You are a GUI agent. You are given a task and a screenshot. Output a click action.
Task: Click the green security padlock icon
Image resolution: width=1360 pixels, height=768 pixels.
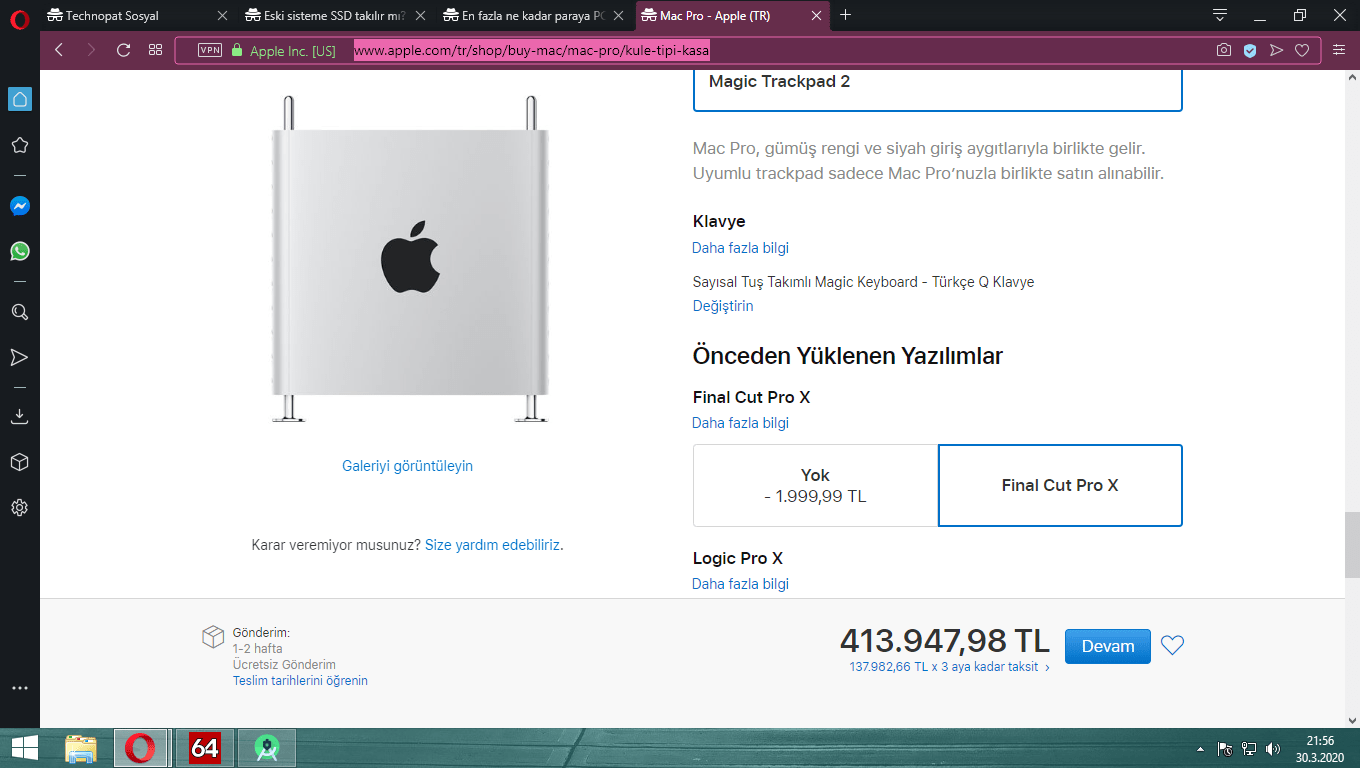click(237, 50)
